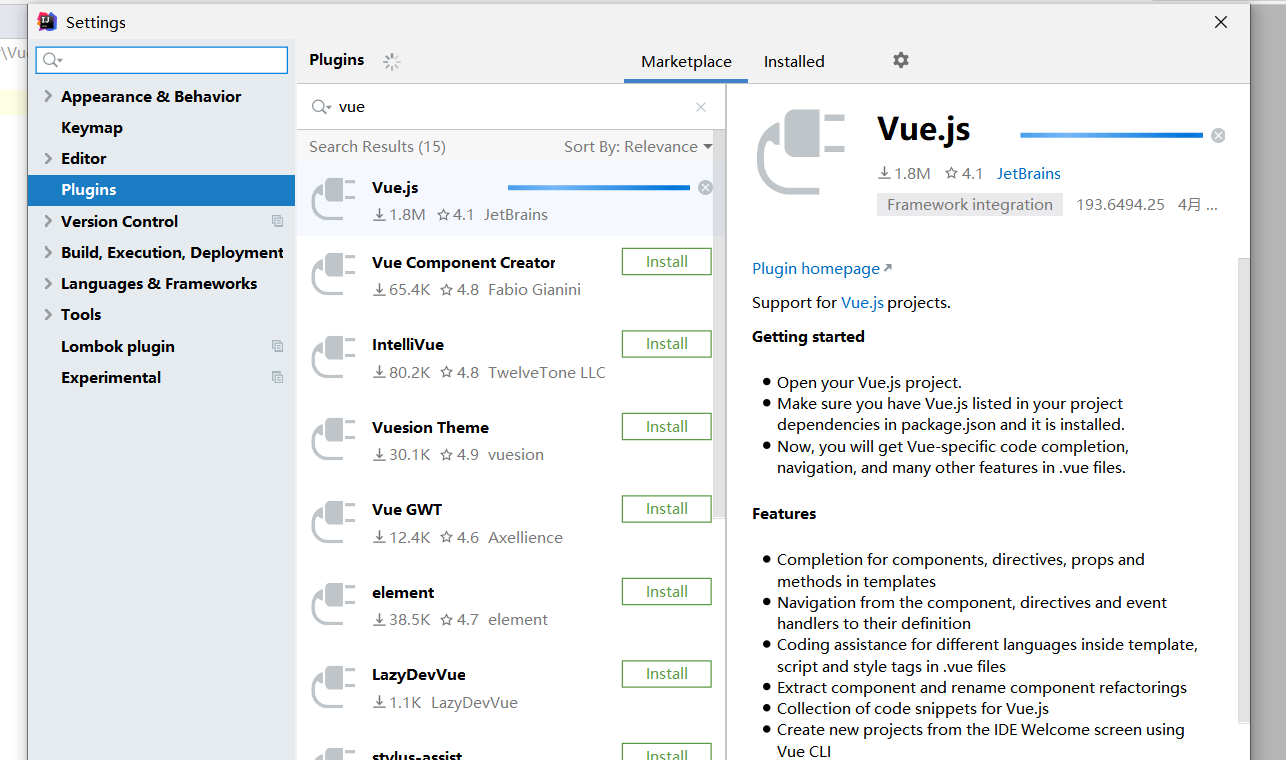Switch to the Marketplace tab
The height and width of the screenshot is (760, 1286).
[x=686, y=61]
